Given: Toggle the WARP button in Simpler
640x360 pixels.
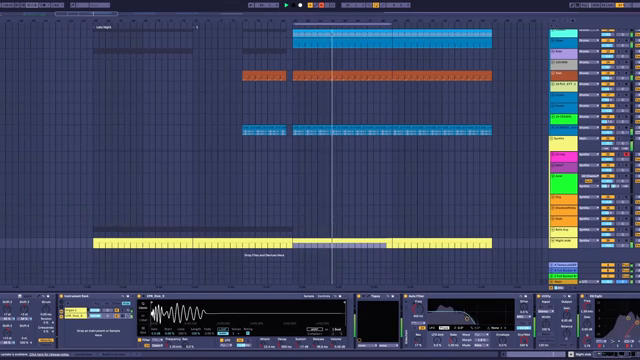Looking at the screenshot, I should coord(315,329).
